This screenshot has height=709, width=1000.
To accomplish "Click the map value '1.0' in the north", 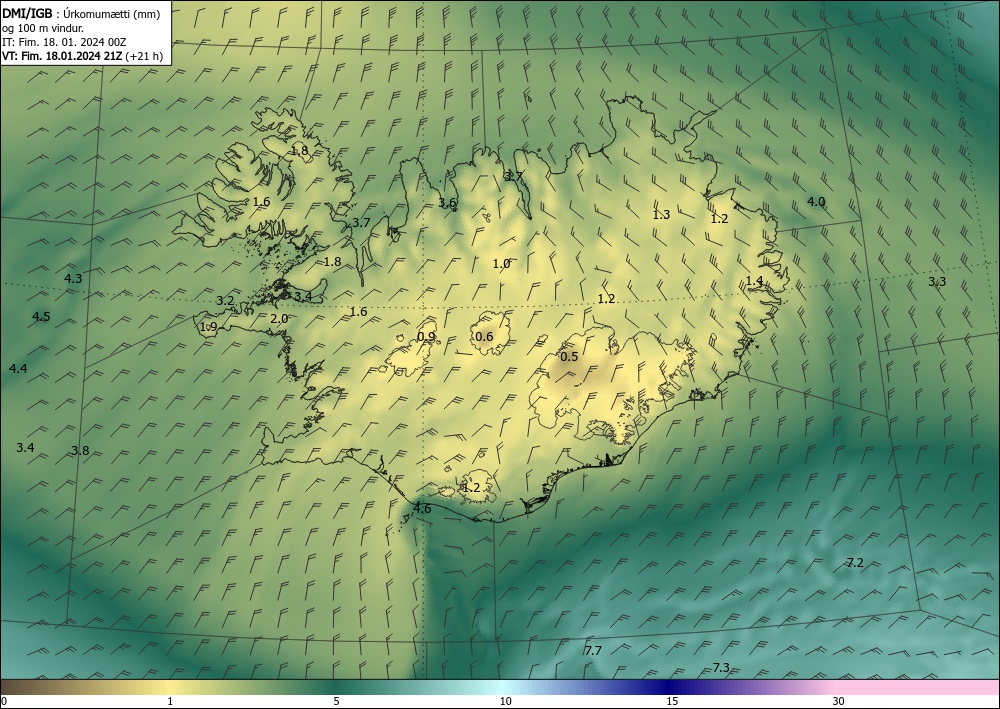I will pyautogui.click(x=501, y=263).
